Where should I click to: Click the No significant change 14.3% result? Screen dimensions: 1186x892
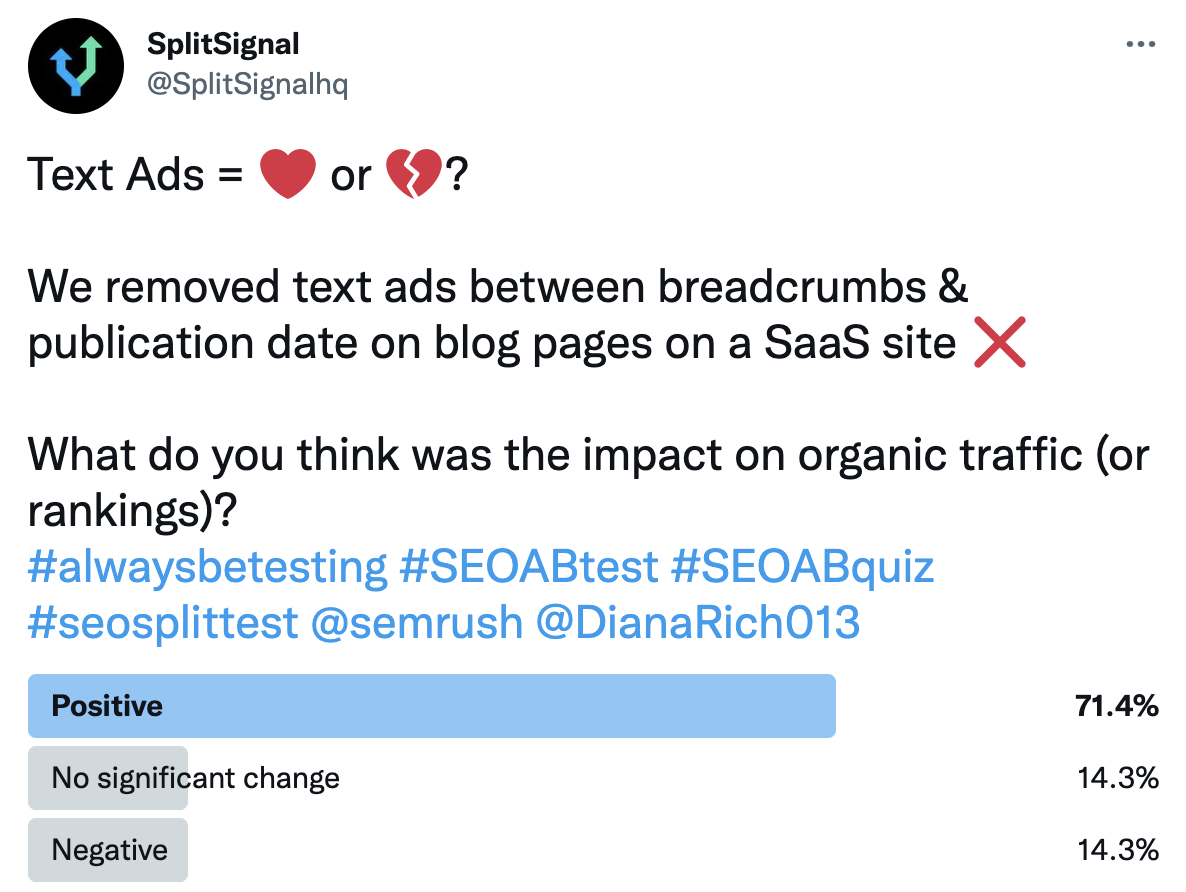pyautogui.click(x=1118, y=778)
